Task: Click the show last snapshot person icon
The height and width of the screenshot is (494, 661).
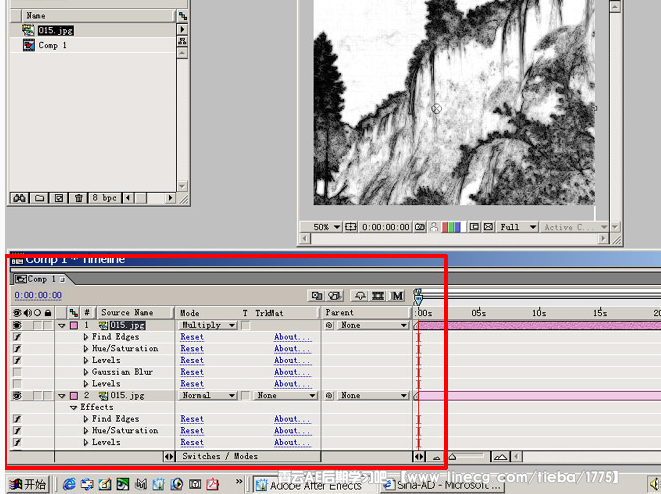Action: click(433, 227)
